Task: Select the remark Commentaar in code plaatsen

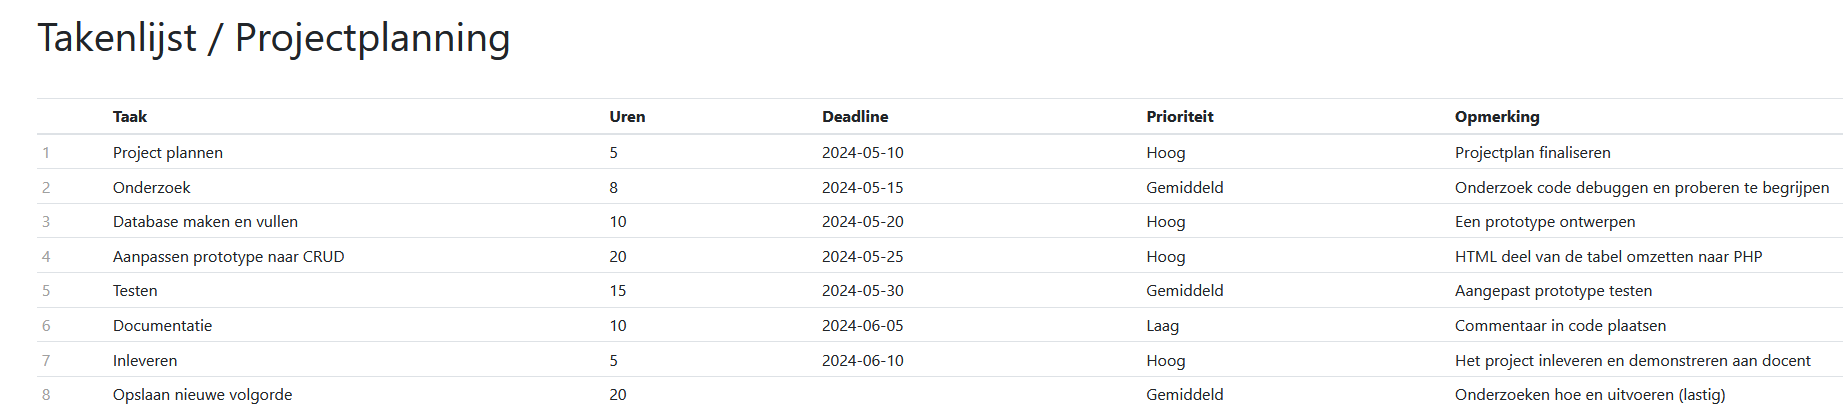Action: pos(1560,326)
